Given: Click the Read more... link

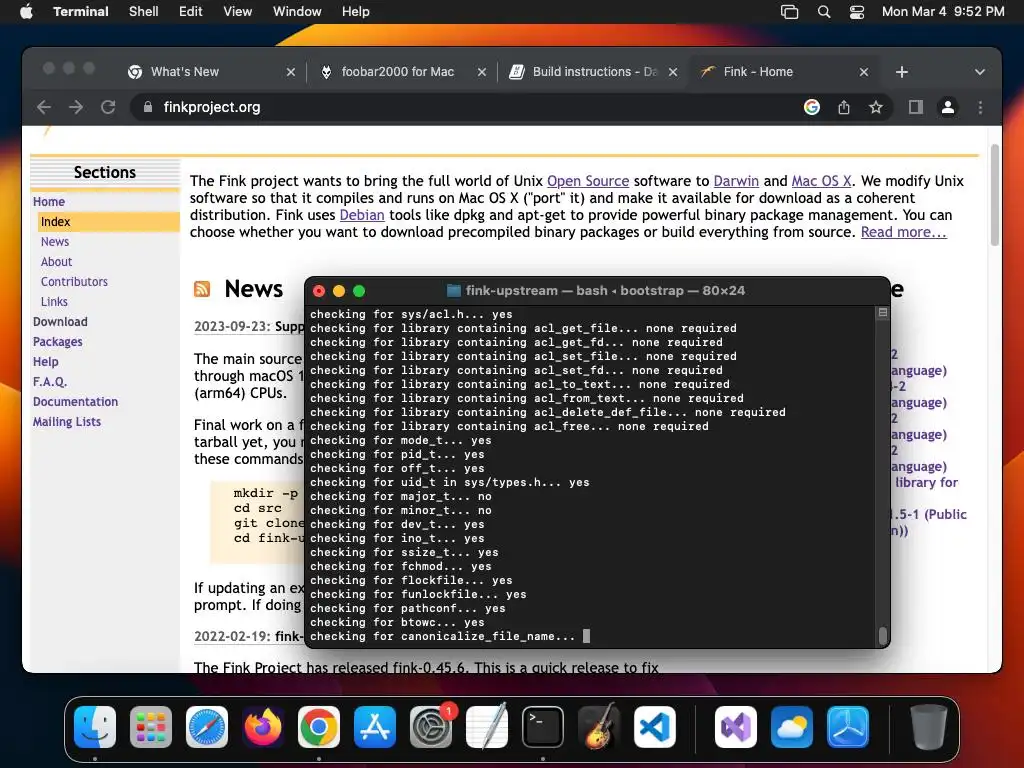Looking at the screenshot, I should click(903, 232).
